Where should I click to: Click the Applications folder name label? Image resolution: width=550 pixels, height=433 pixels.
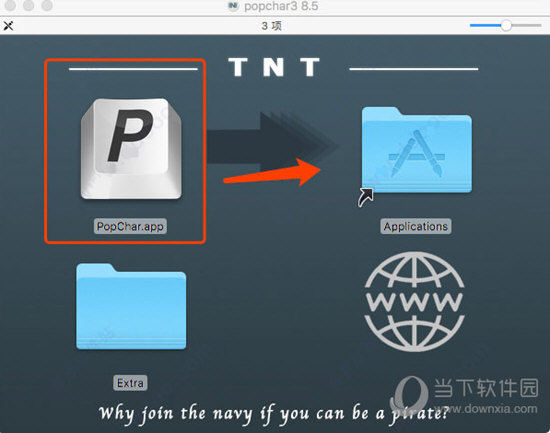point(416,226)
